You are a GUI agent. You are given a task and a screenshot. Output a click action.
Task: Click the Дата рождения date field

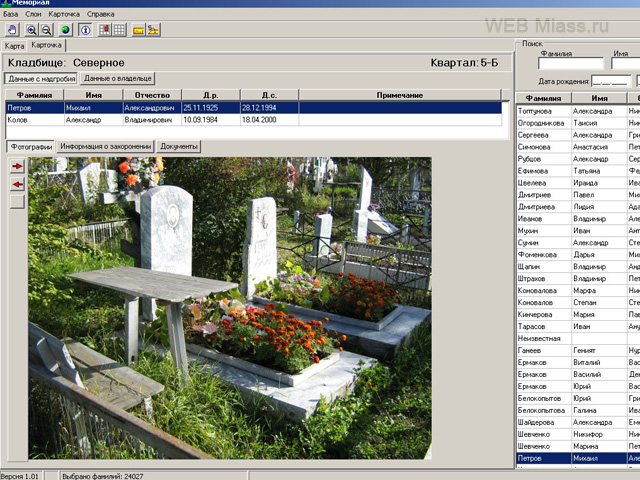coord(610,81)
